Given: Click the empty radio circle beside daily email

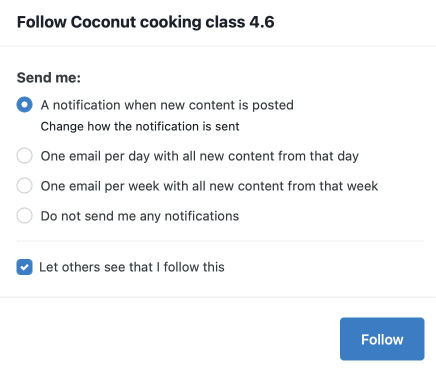Looking at the screenshot, I should tap(24, 156).
